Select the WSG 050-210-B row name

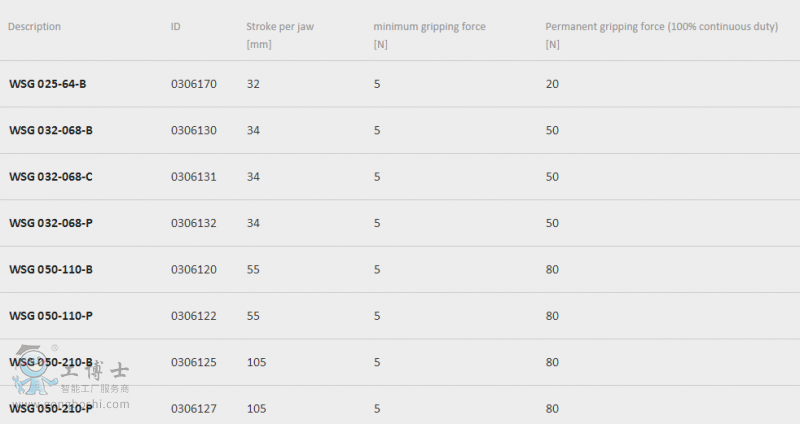pyautogui.click(x=51, y=363)
